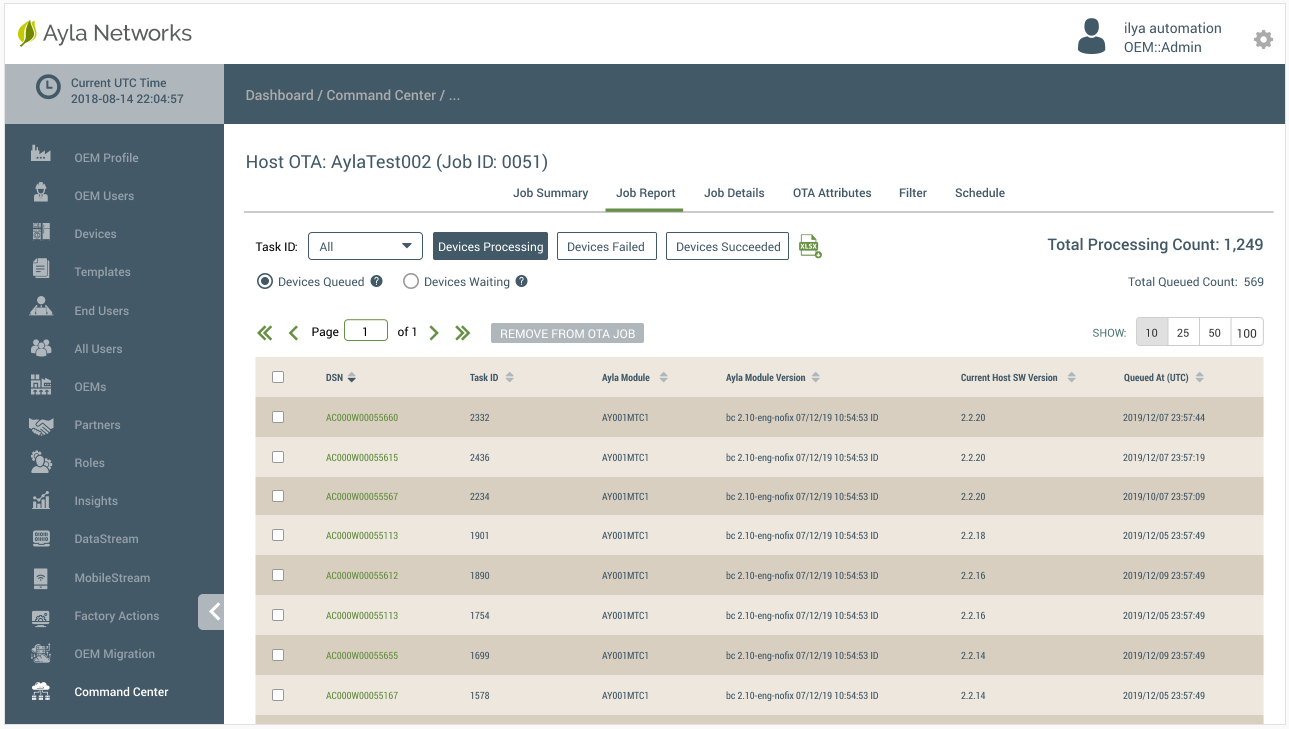Click the Devices Succeeded button
This screenshot has width=1289, height=729.
[x=728, y=246]
